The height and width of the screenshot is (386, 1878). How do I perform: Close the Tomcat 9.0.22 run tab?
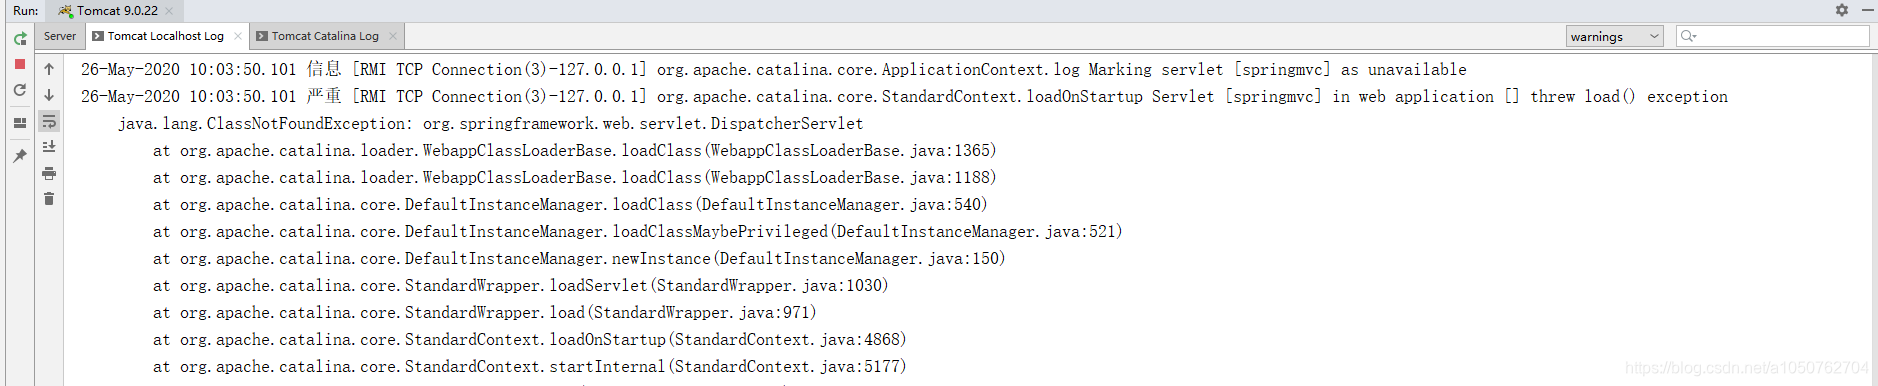tap(169, 11)
